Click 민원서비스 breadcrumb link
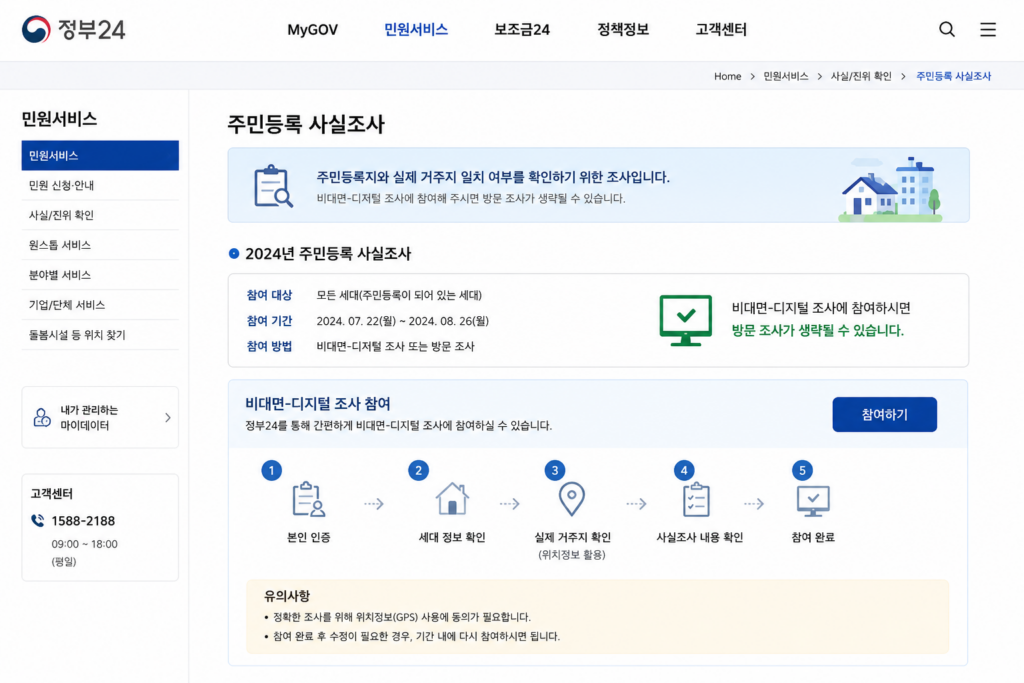The height and width of the screenshot is (683, 1024). pos(786,76)
